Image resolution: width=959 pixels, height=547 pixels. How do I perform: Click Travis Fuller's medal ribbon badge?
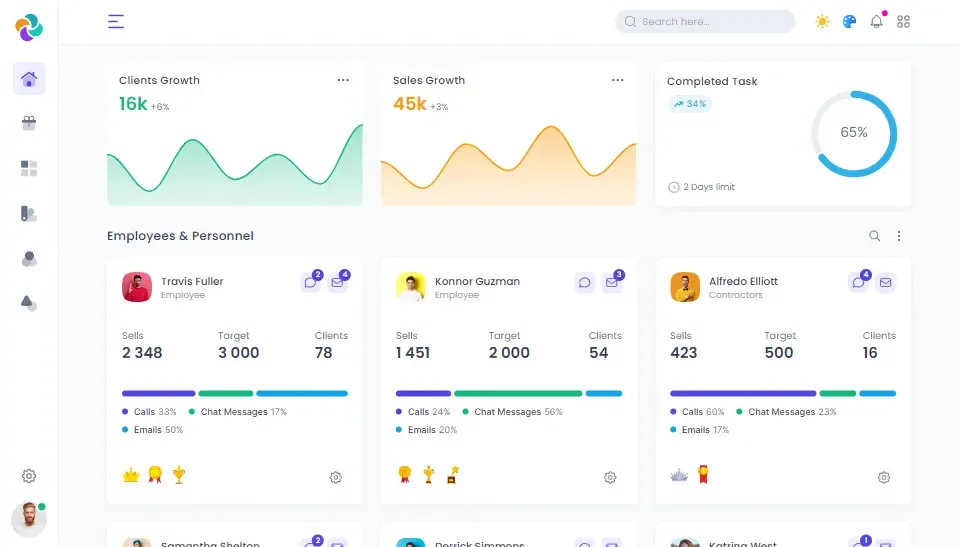(x=155, y=475)
